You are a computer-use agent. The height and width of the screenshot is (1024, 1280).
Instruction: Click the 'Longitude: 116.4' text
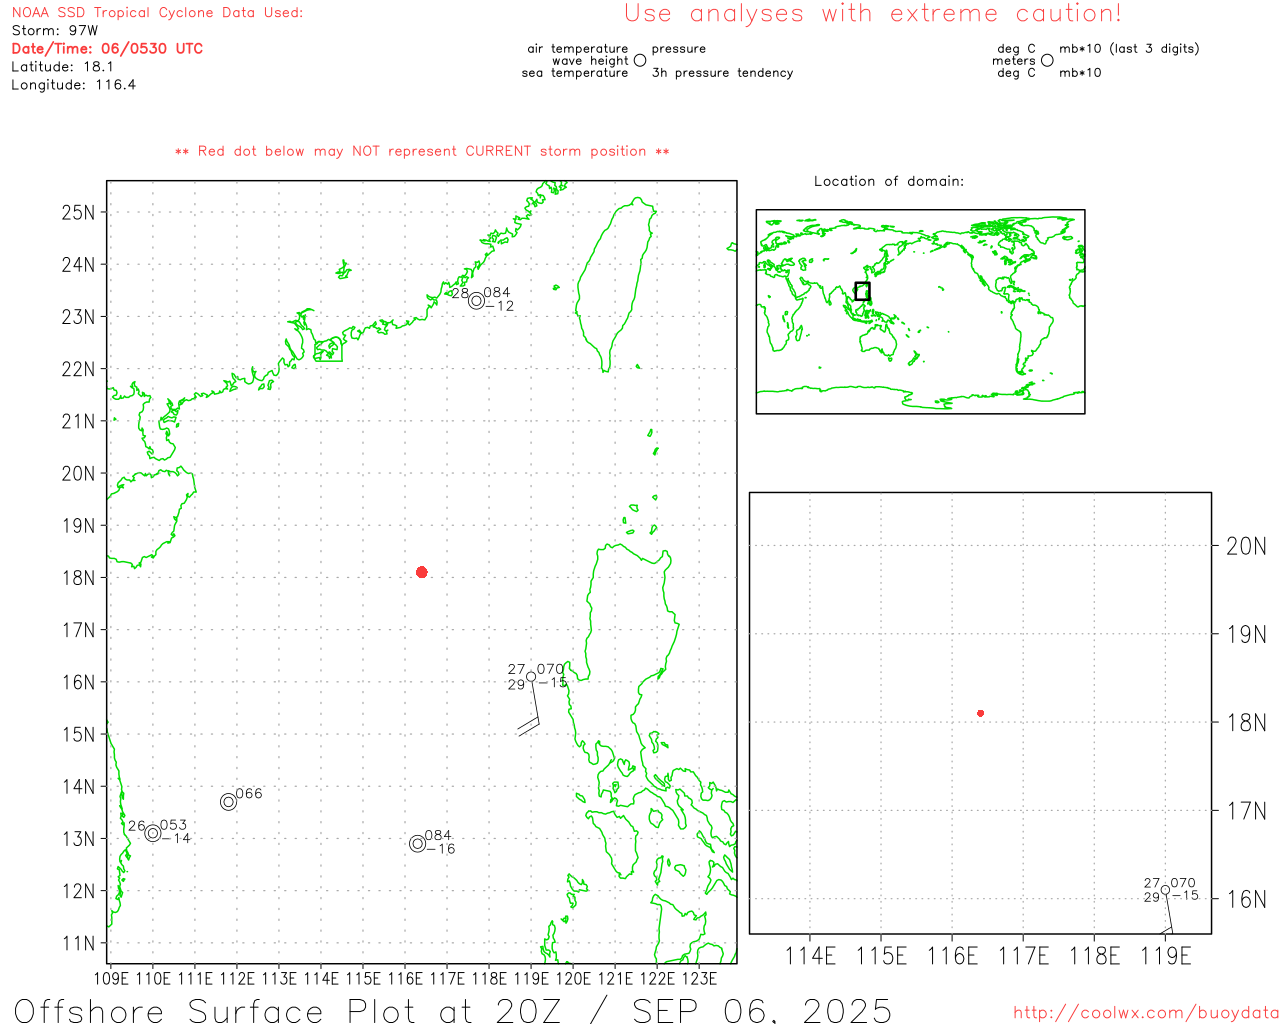73,85
